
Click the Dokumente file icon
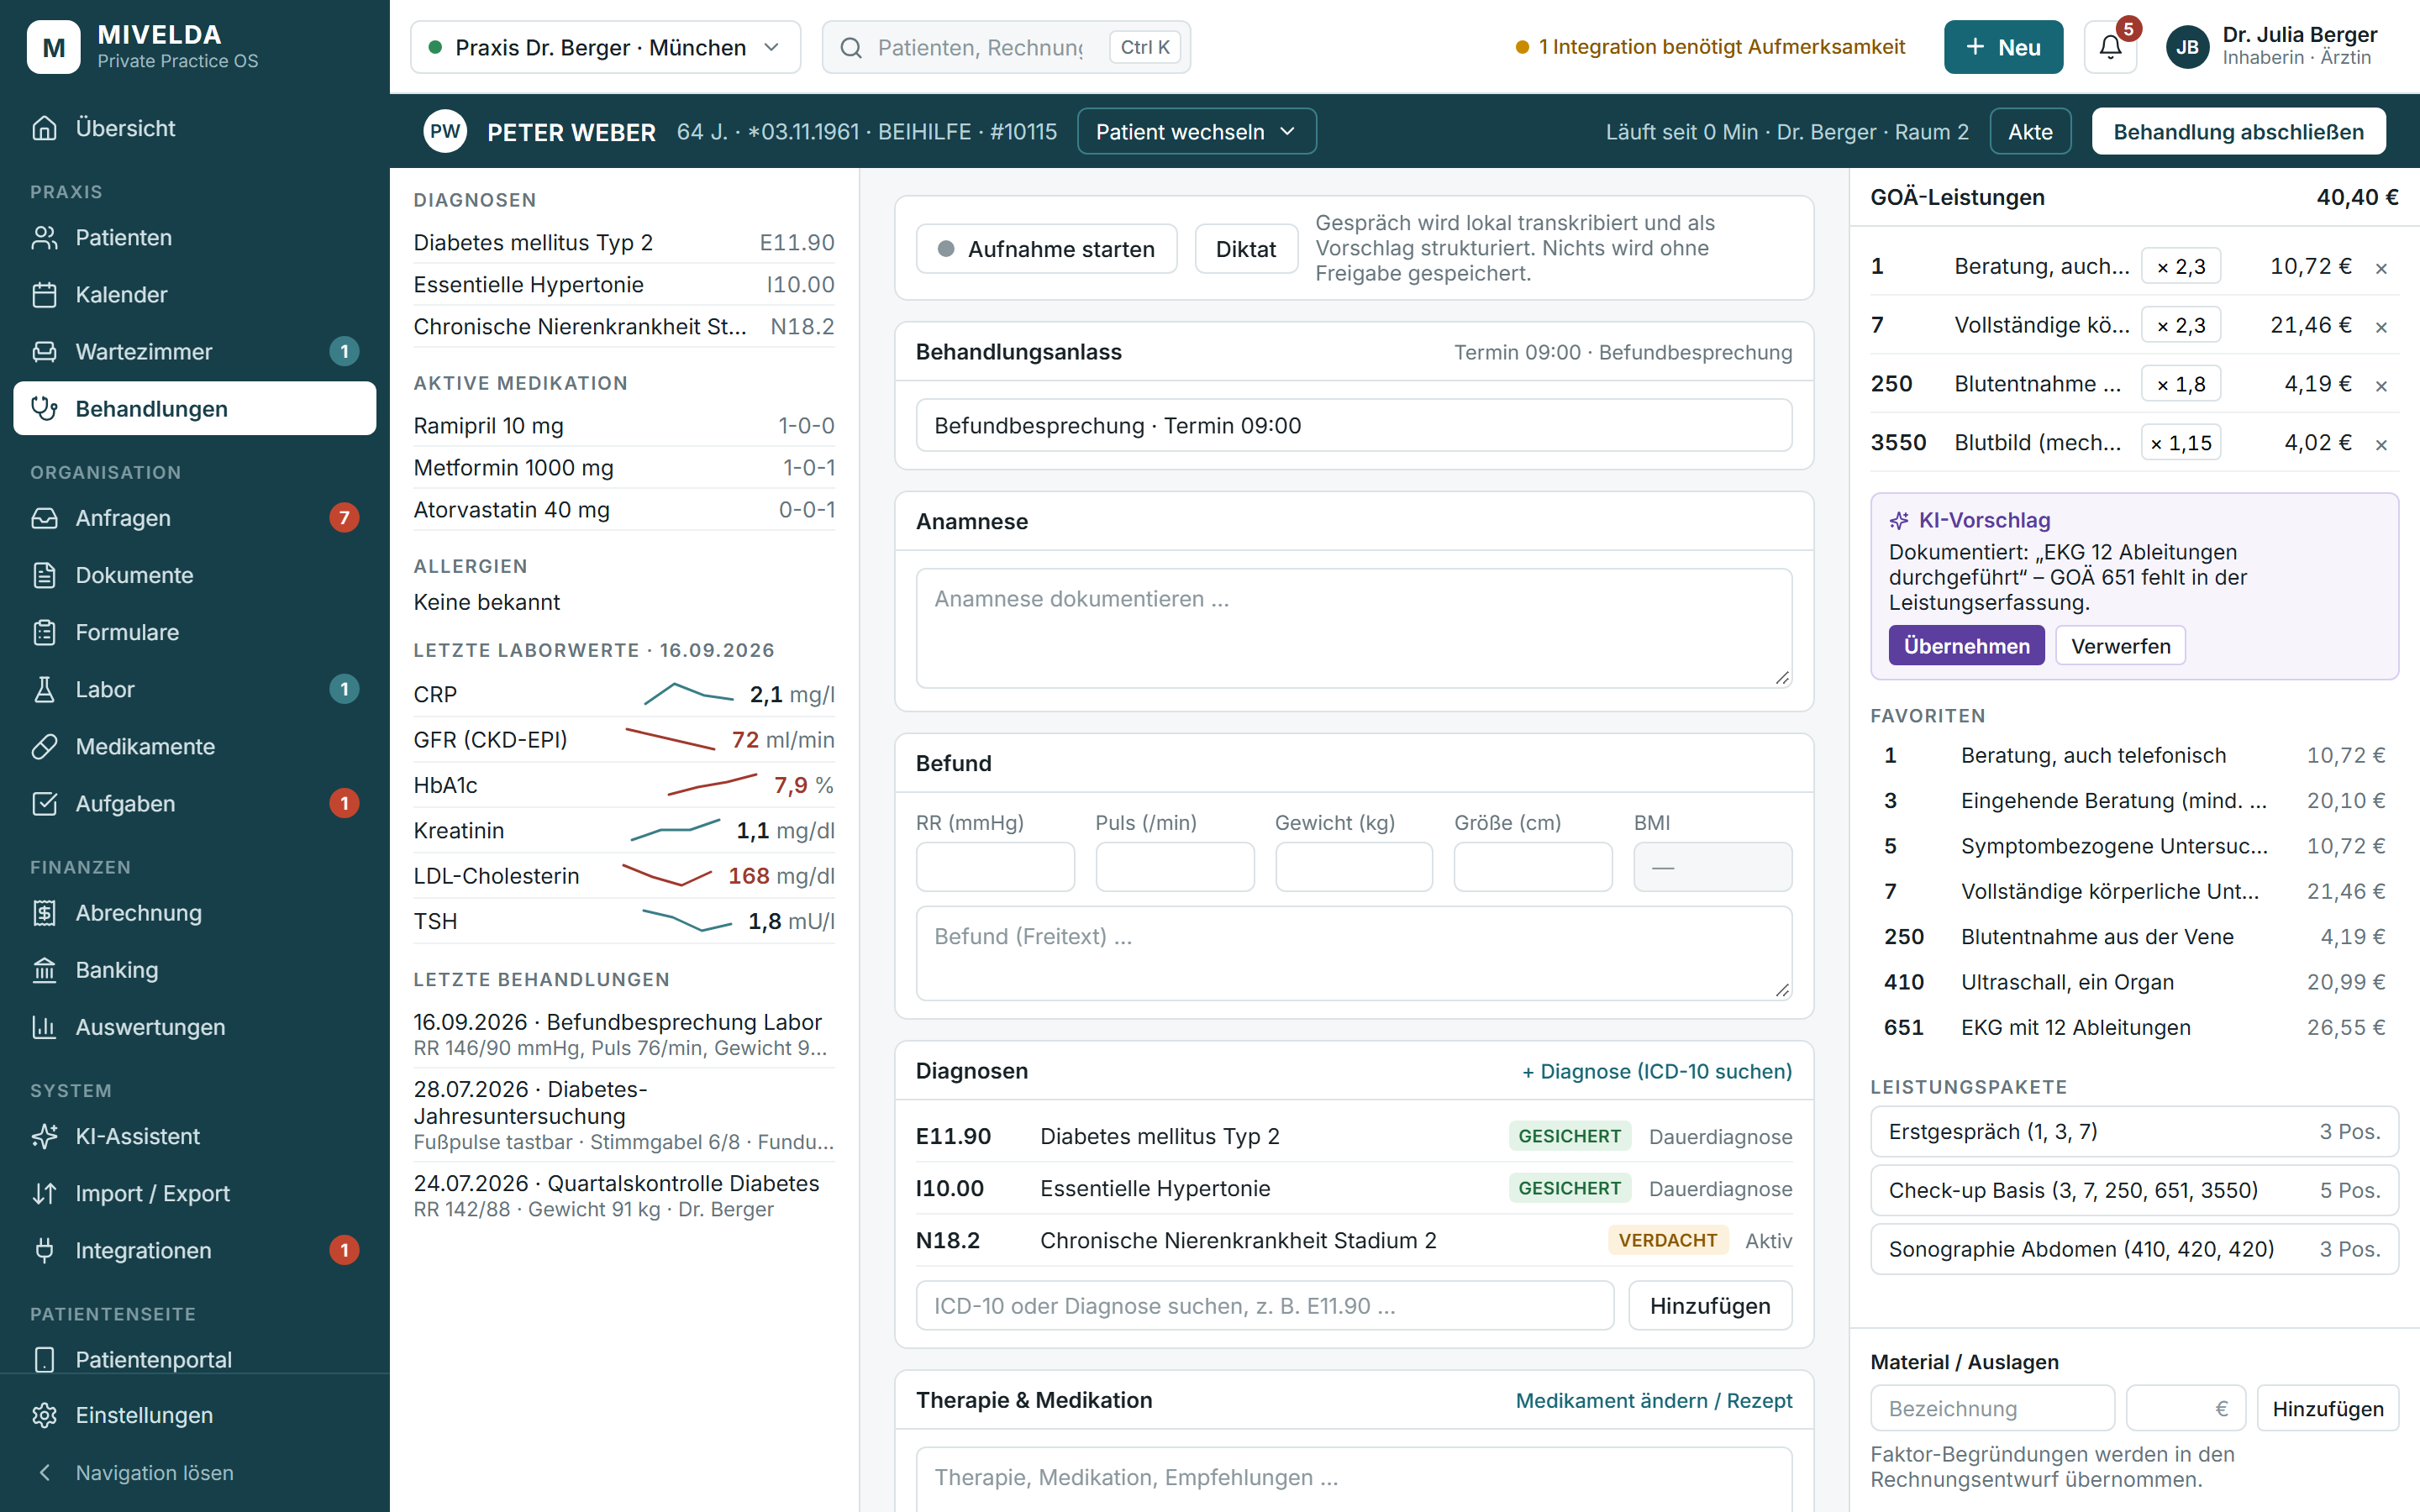[x=44, y=575]
